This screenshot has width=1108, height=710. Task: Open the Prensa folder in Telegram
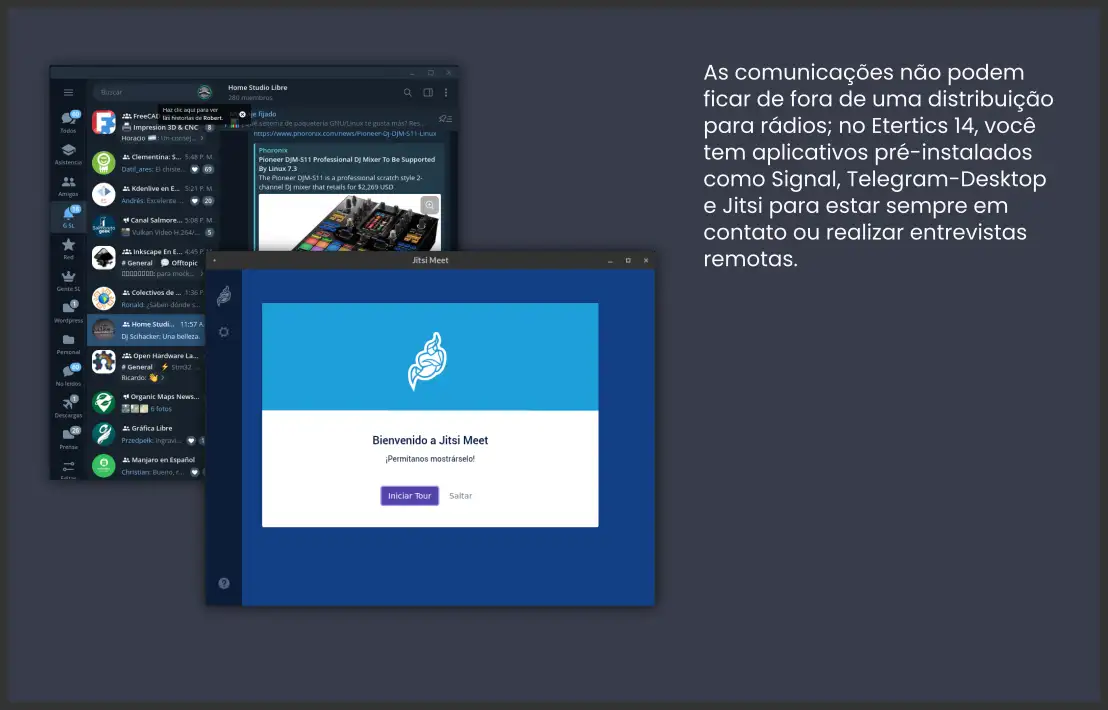click(x=69, y=439)
